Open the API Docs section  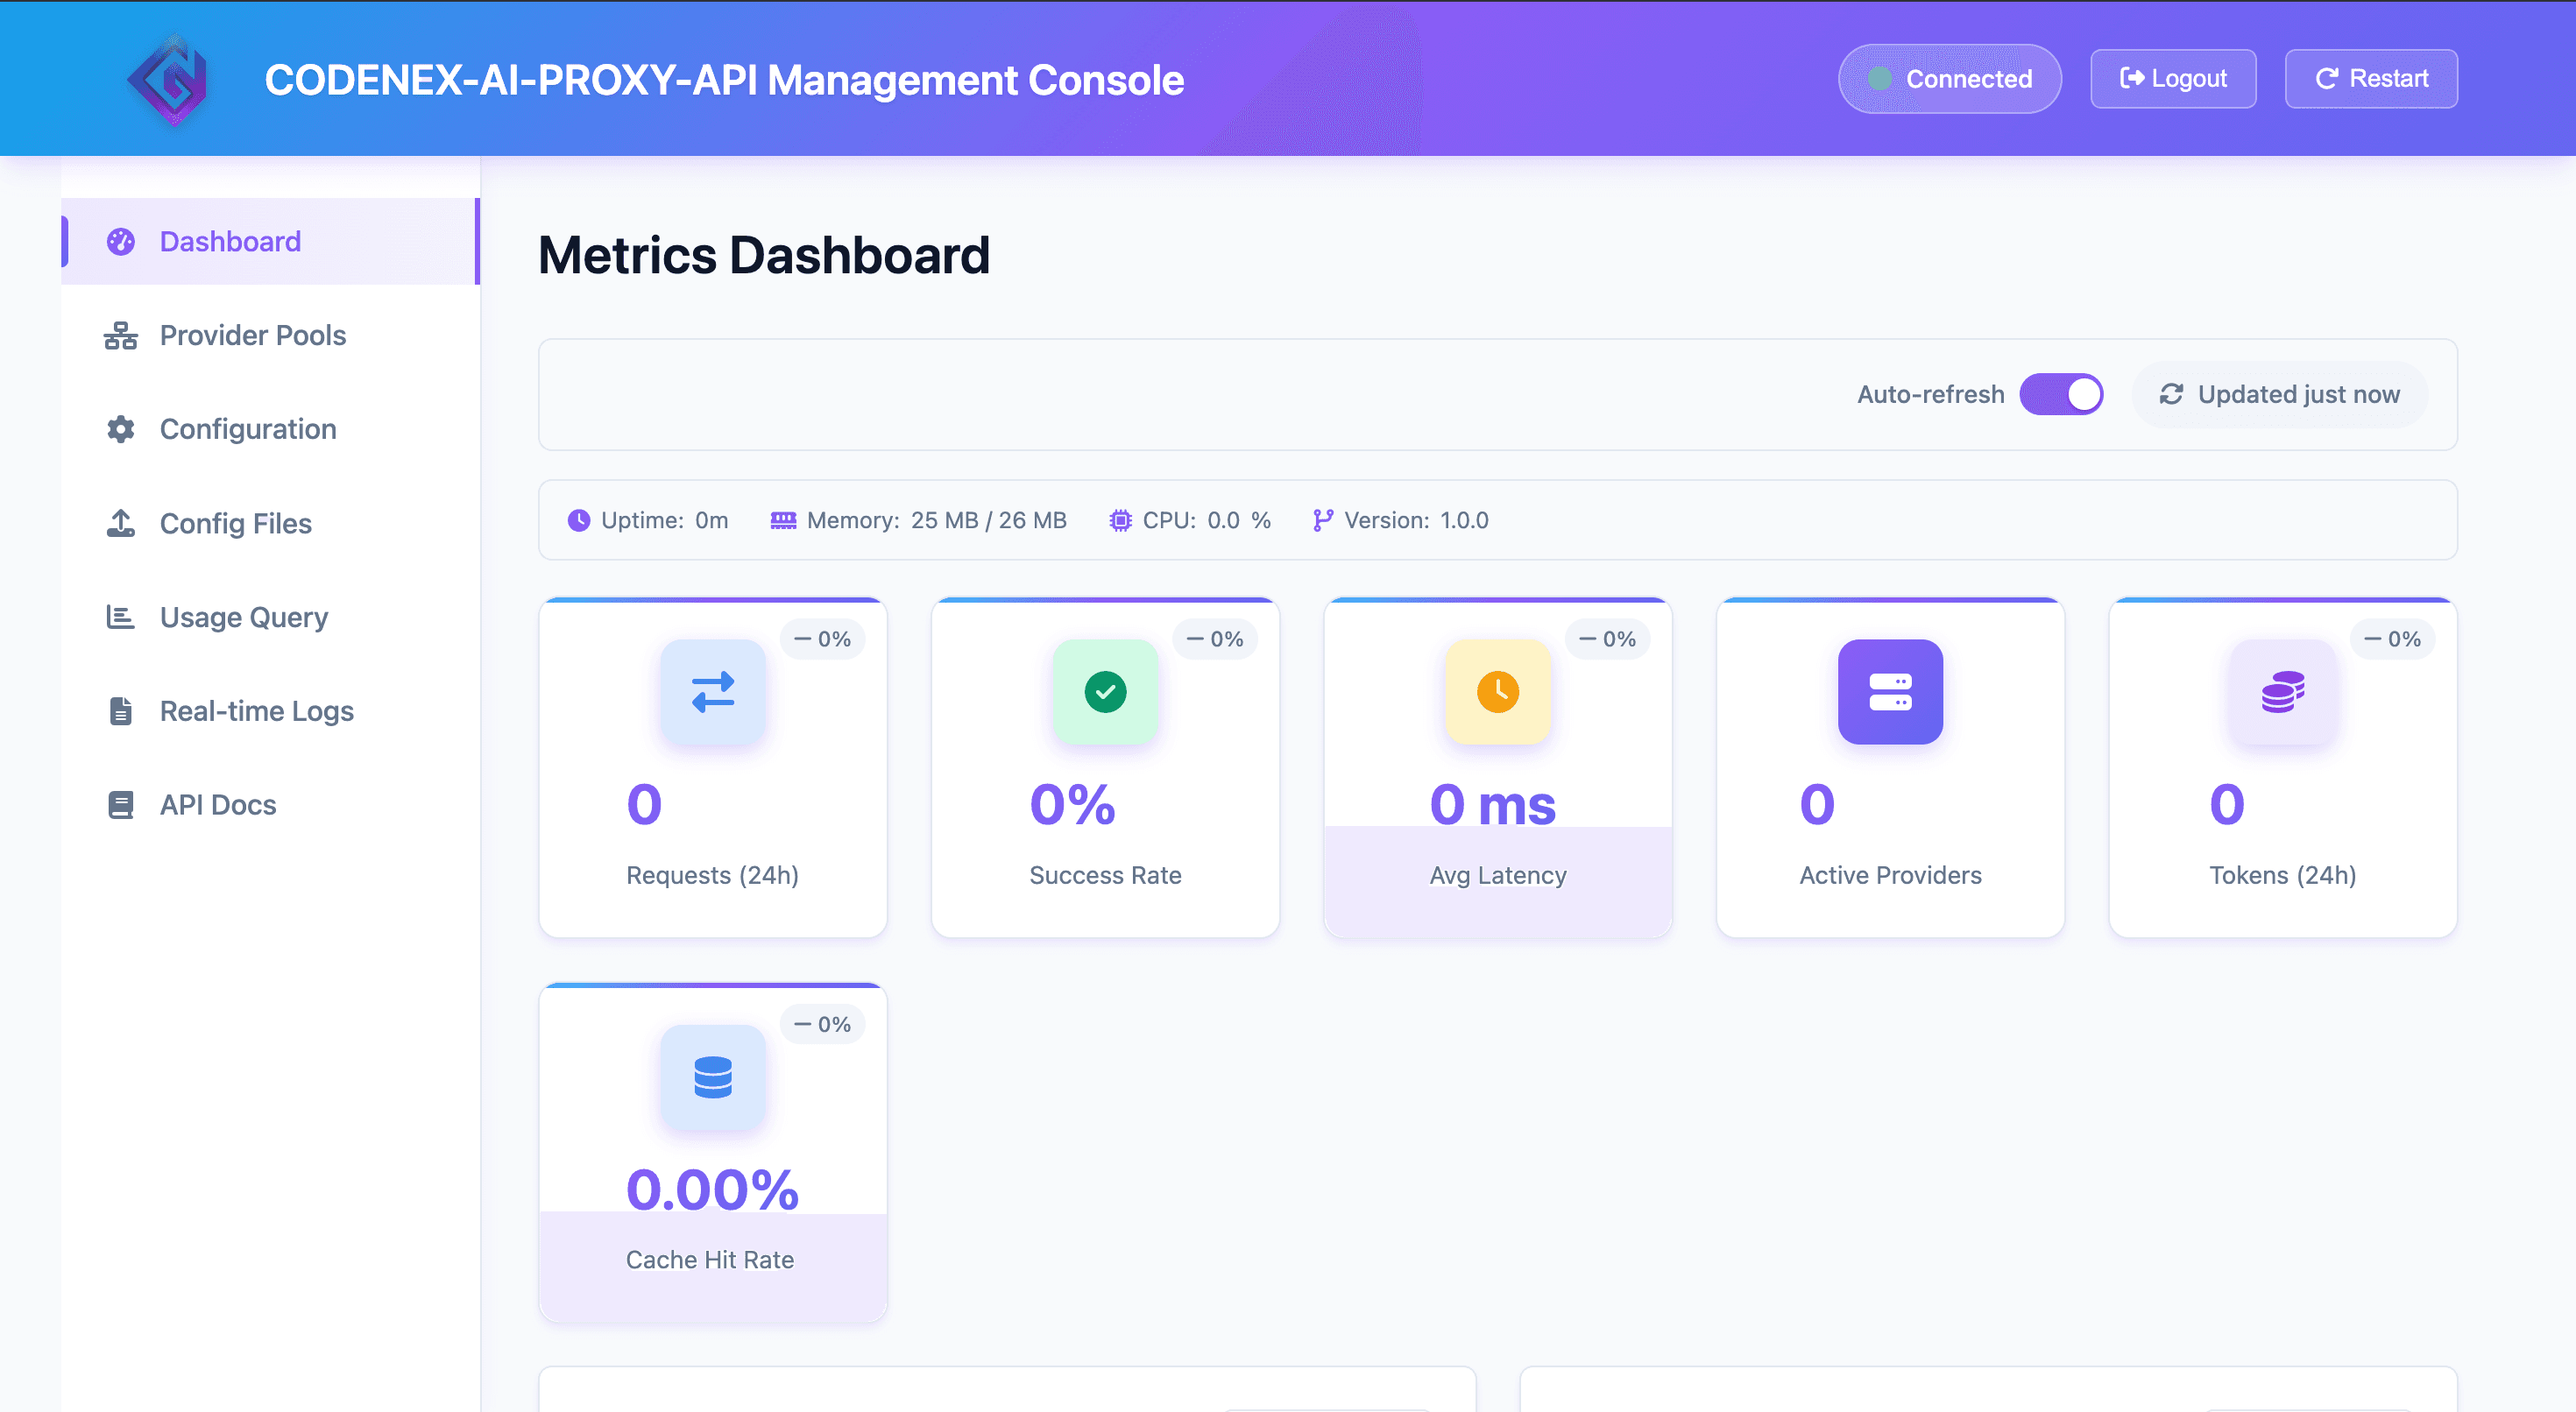(218, 804)
